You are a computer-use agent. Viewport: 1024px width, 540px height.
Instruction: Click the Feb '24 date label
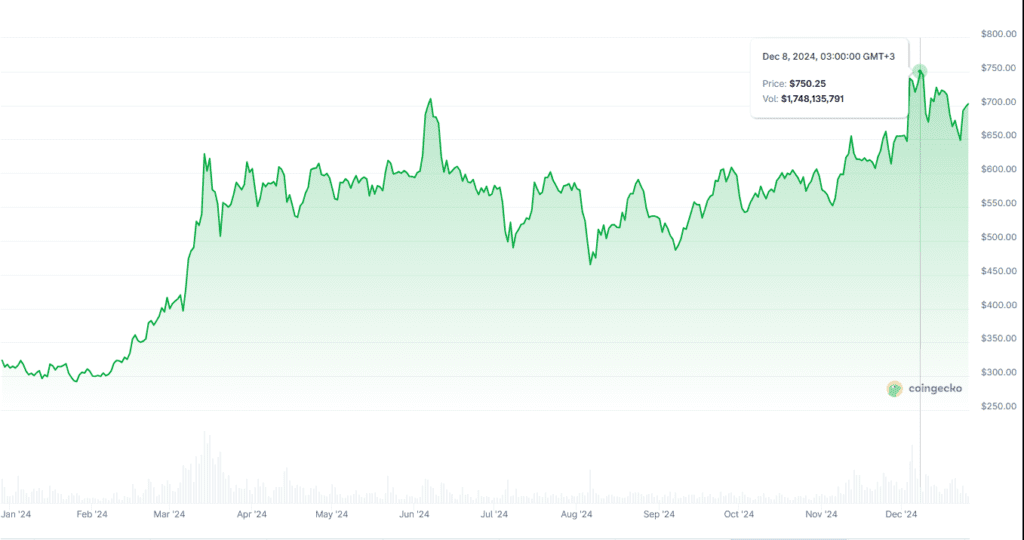[x=91, y=515]
